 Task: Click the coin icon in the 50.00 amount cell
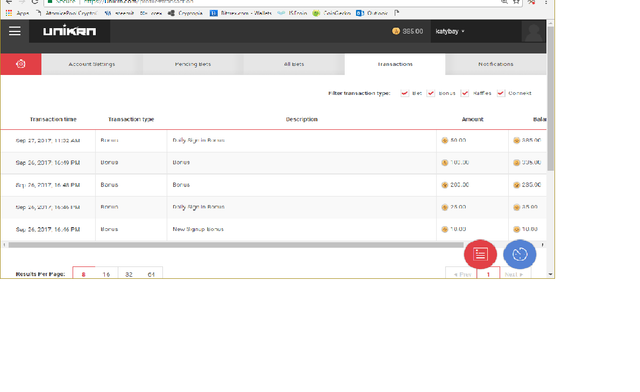[444, 140]
